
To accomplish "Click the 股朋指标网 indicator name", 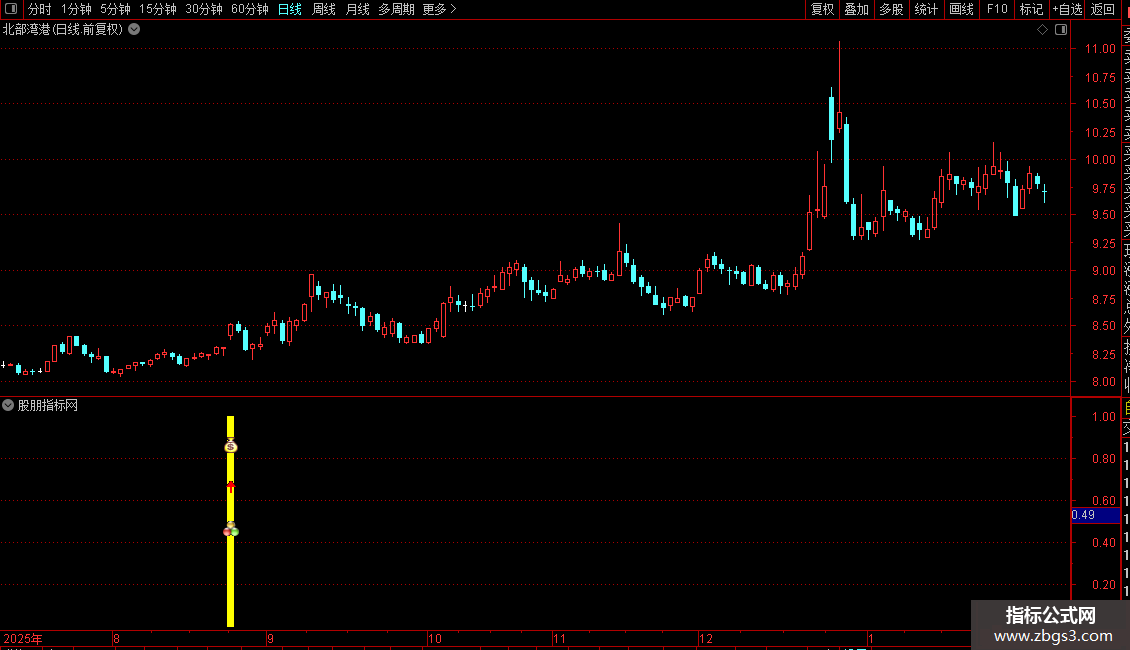I will pyautogui.click(x=48, y=405).
